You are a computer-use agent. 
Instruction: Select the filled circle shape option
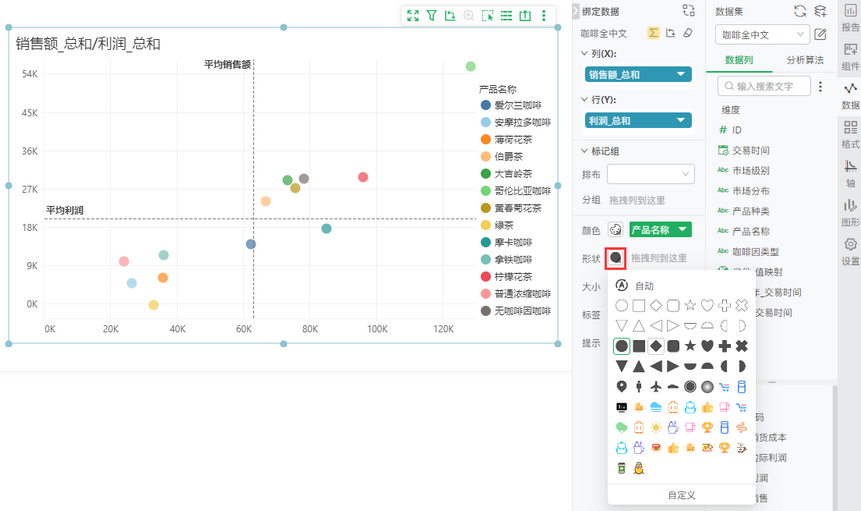tap(621, 346)
